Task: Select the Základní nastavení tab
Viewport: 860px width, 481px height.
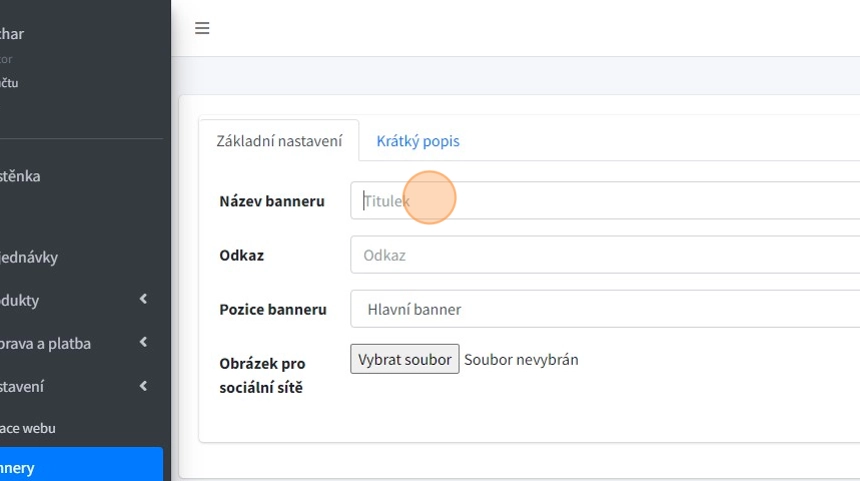Action: coord(279,141)
